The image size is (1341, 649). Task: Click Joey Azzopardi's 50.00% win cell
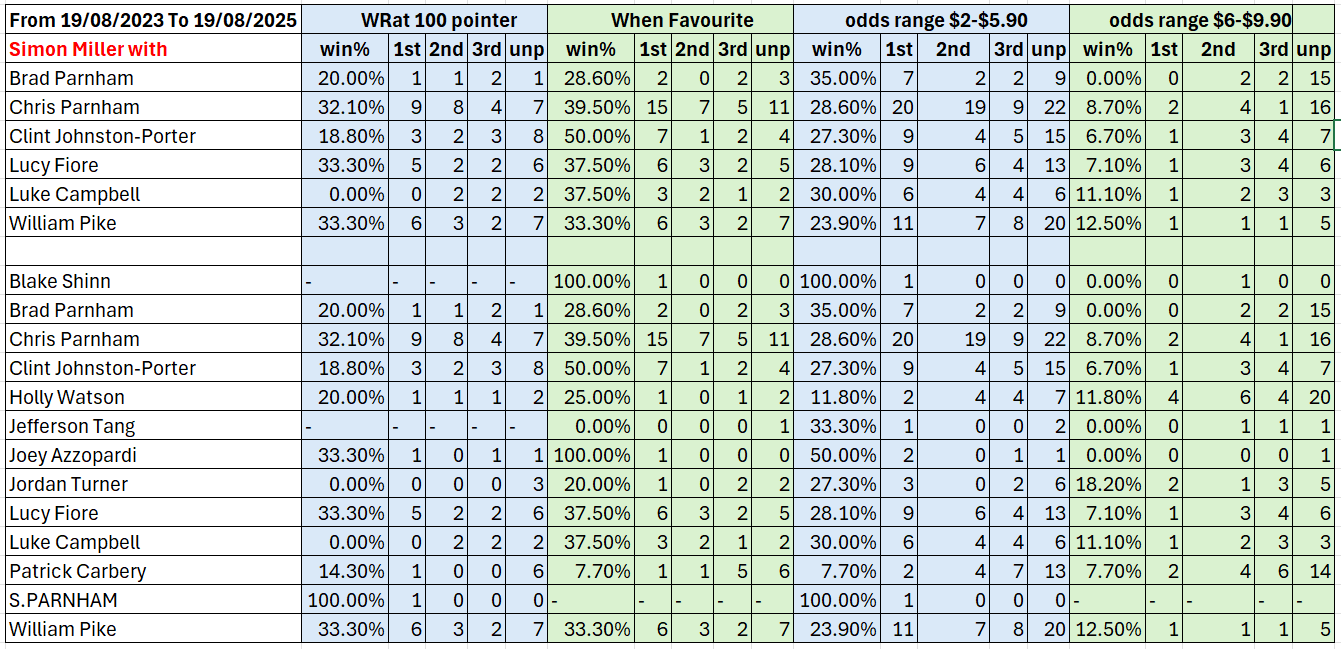click(x=837, y=455)
